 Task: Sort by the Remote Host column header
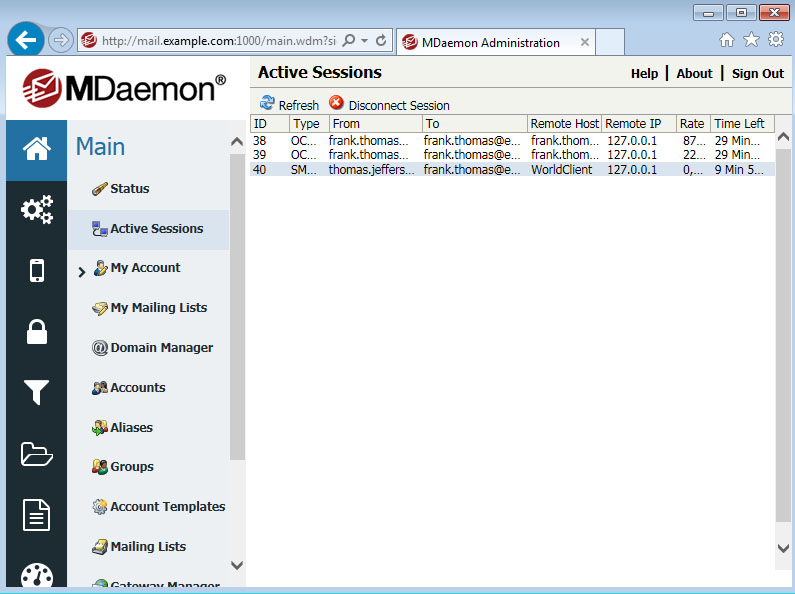coord(564,124)
